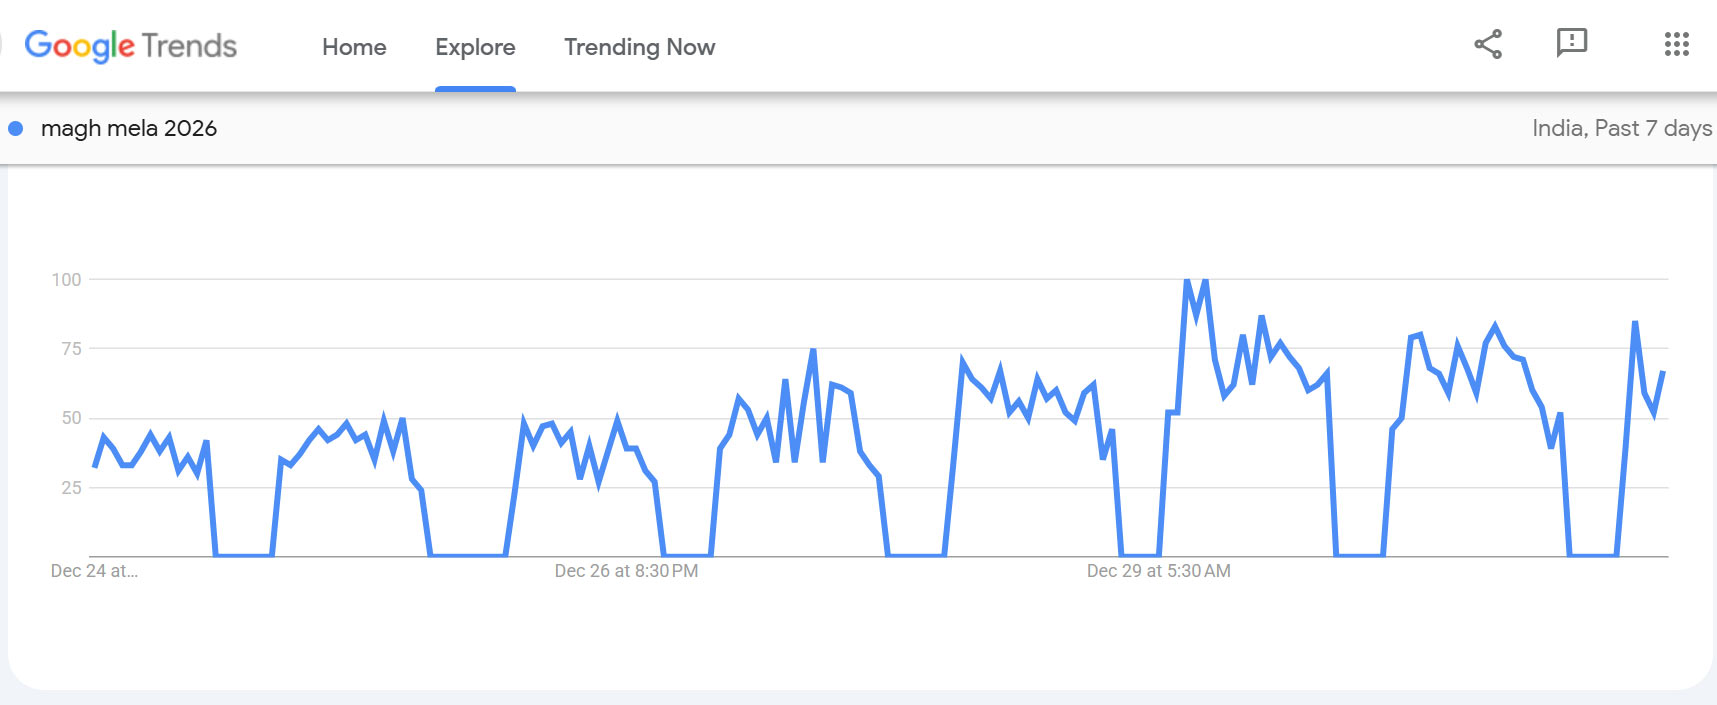Open the Trending Now tab
The width and height of the screenshot is (1717, 705).
pos(639,47)
